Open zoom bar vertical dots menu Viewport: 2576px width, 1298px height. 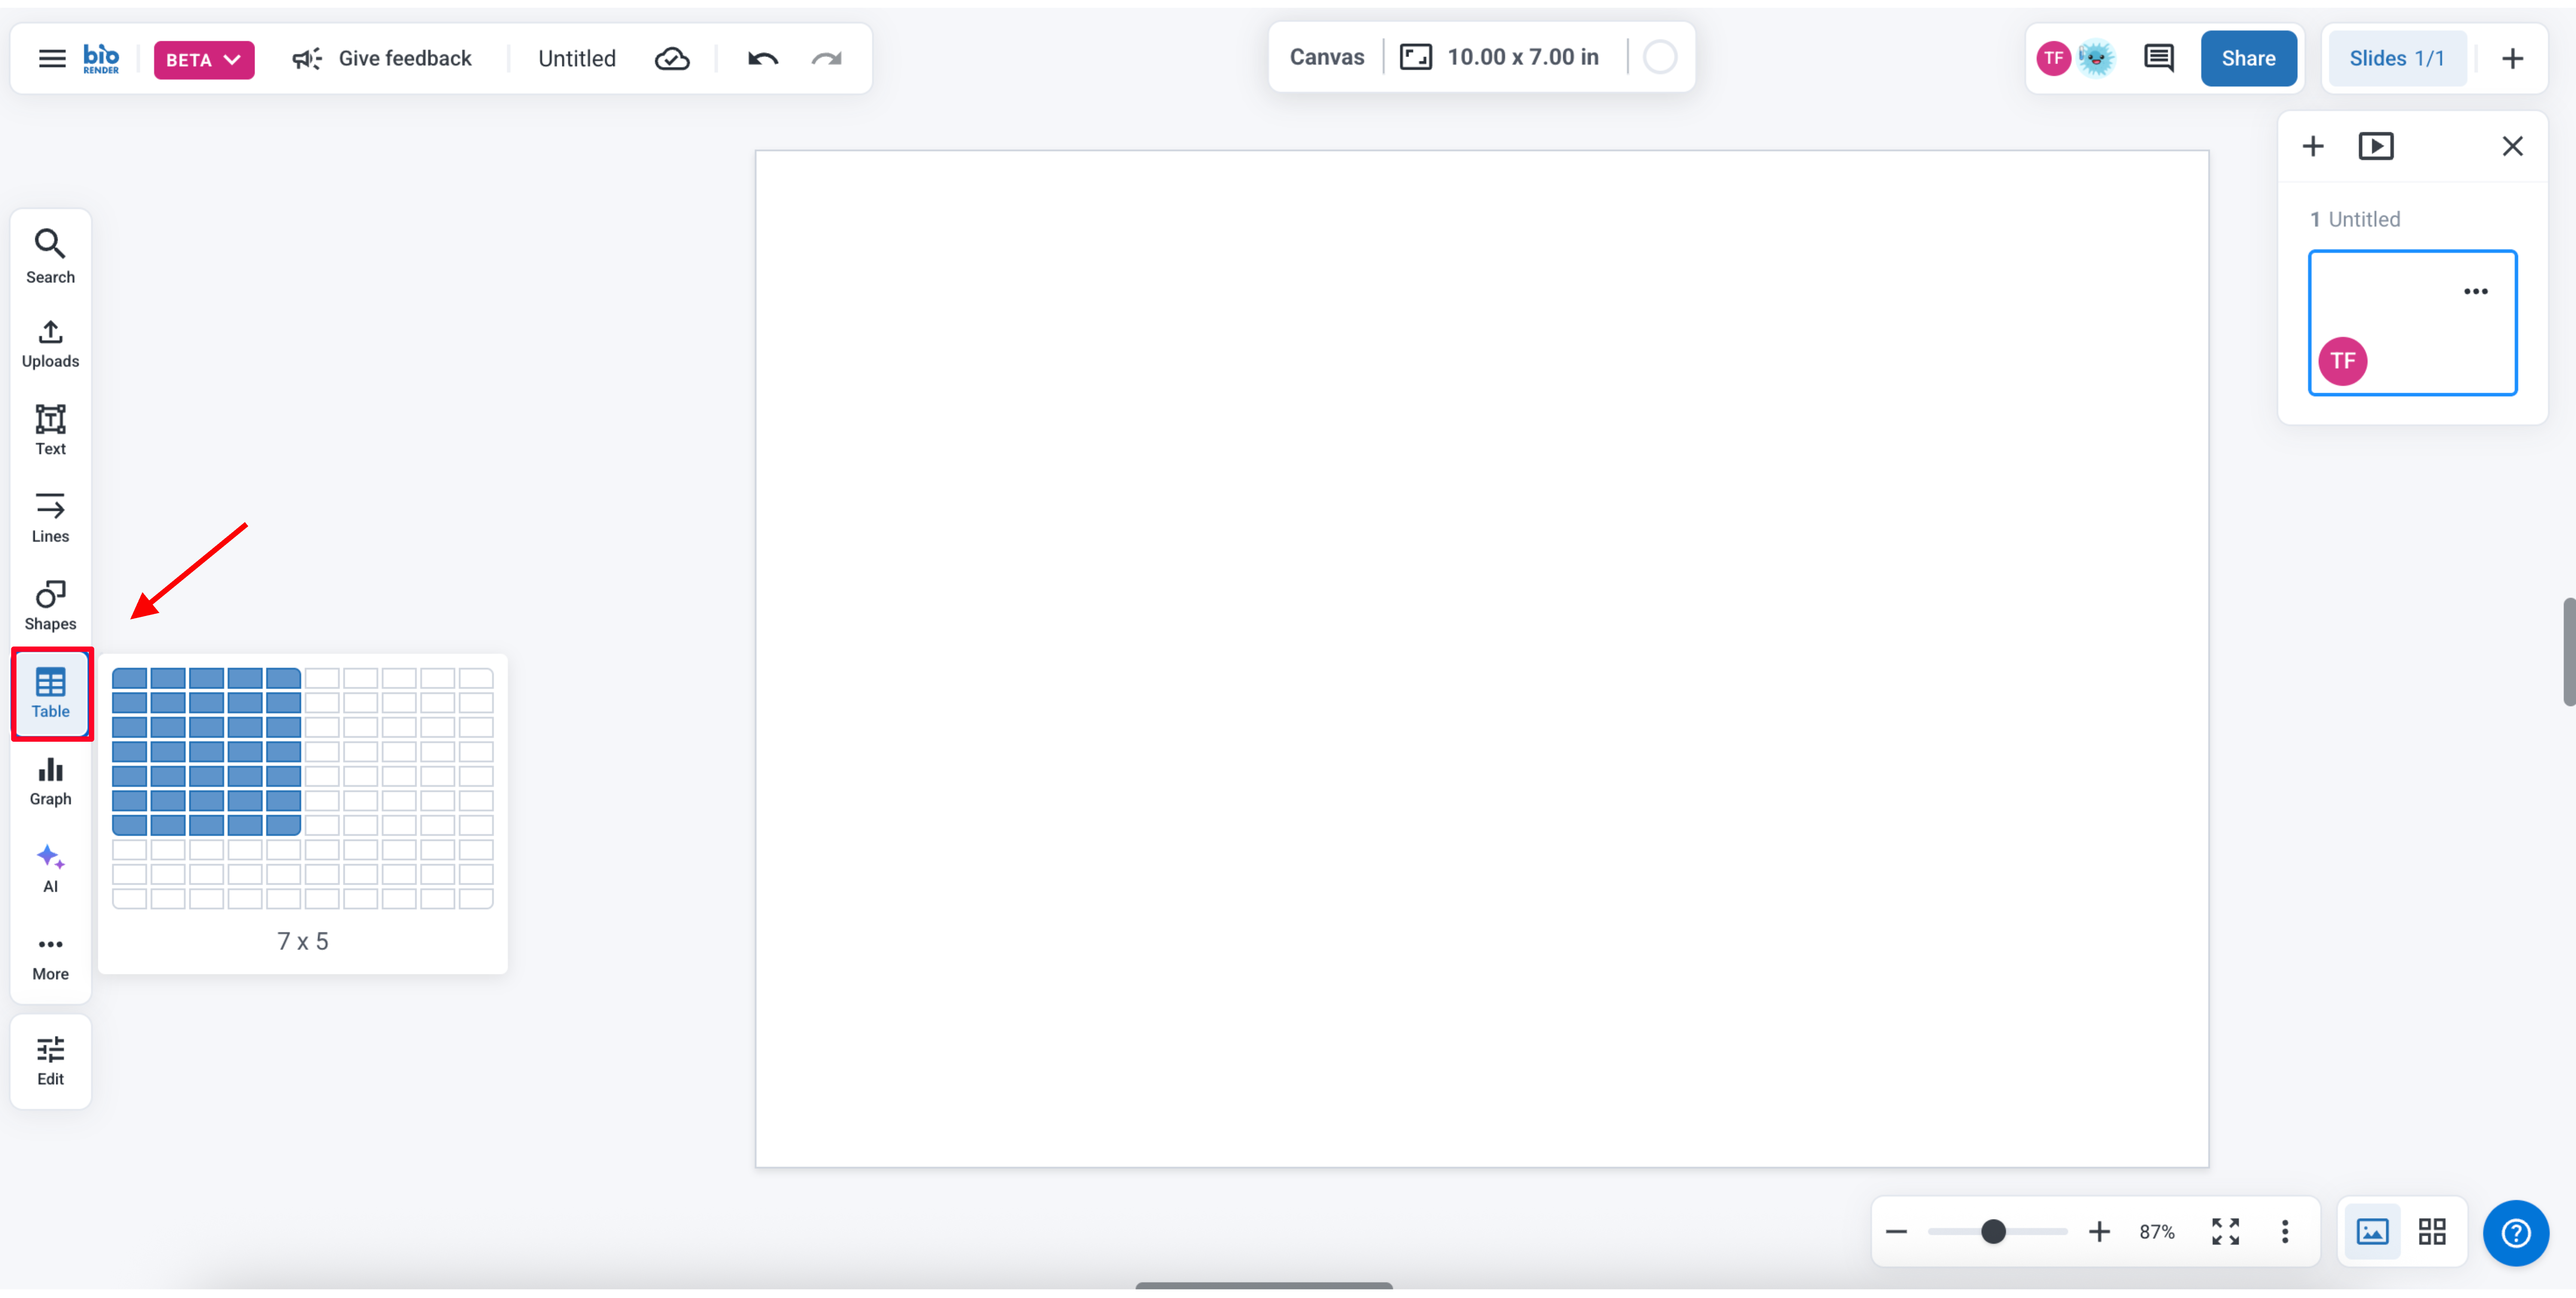tap(2284, 1231)
